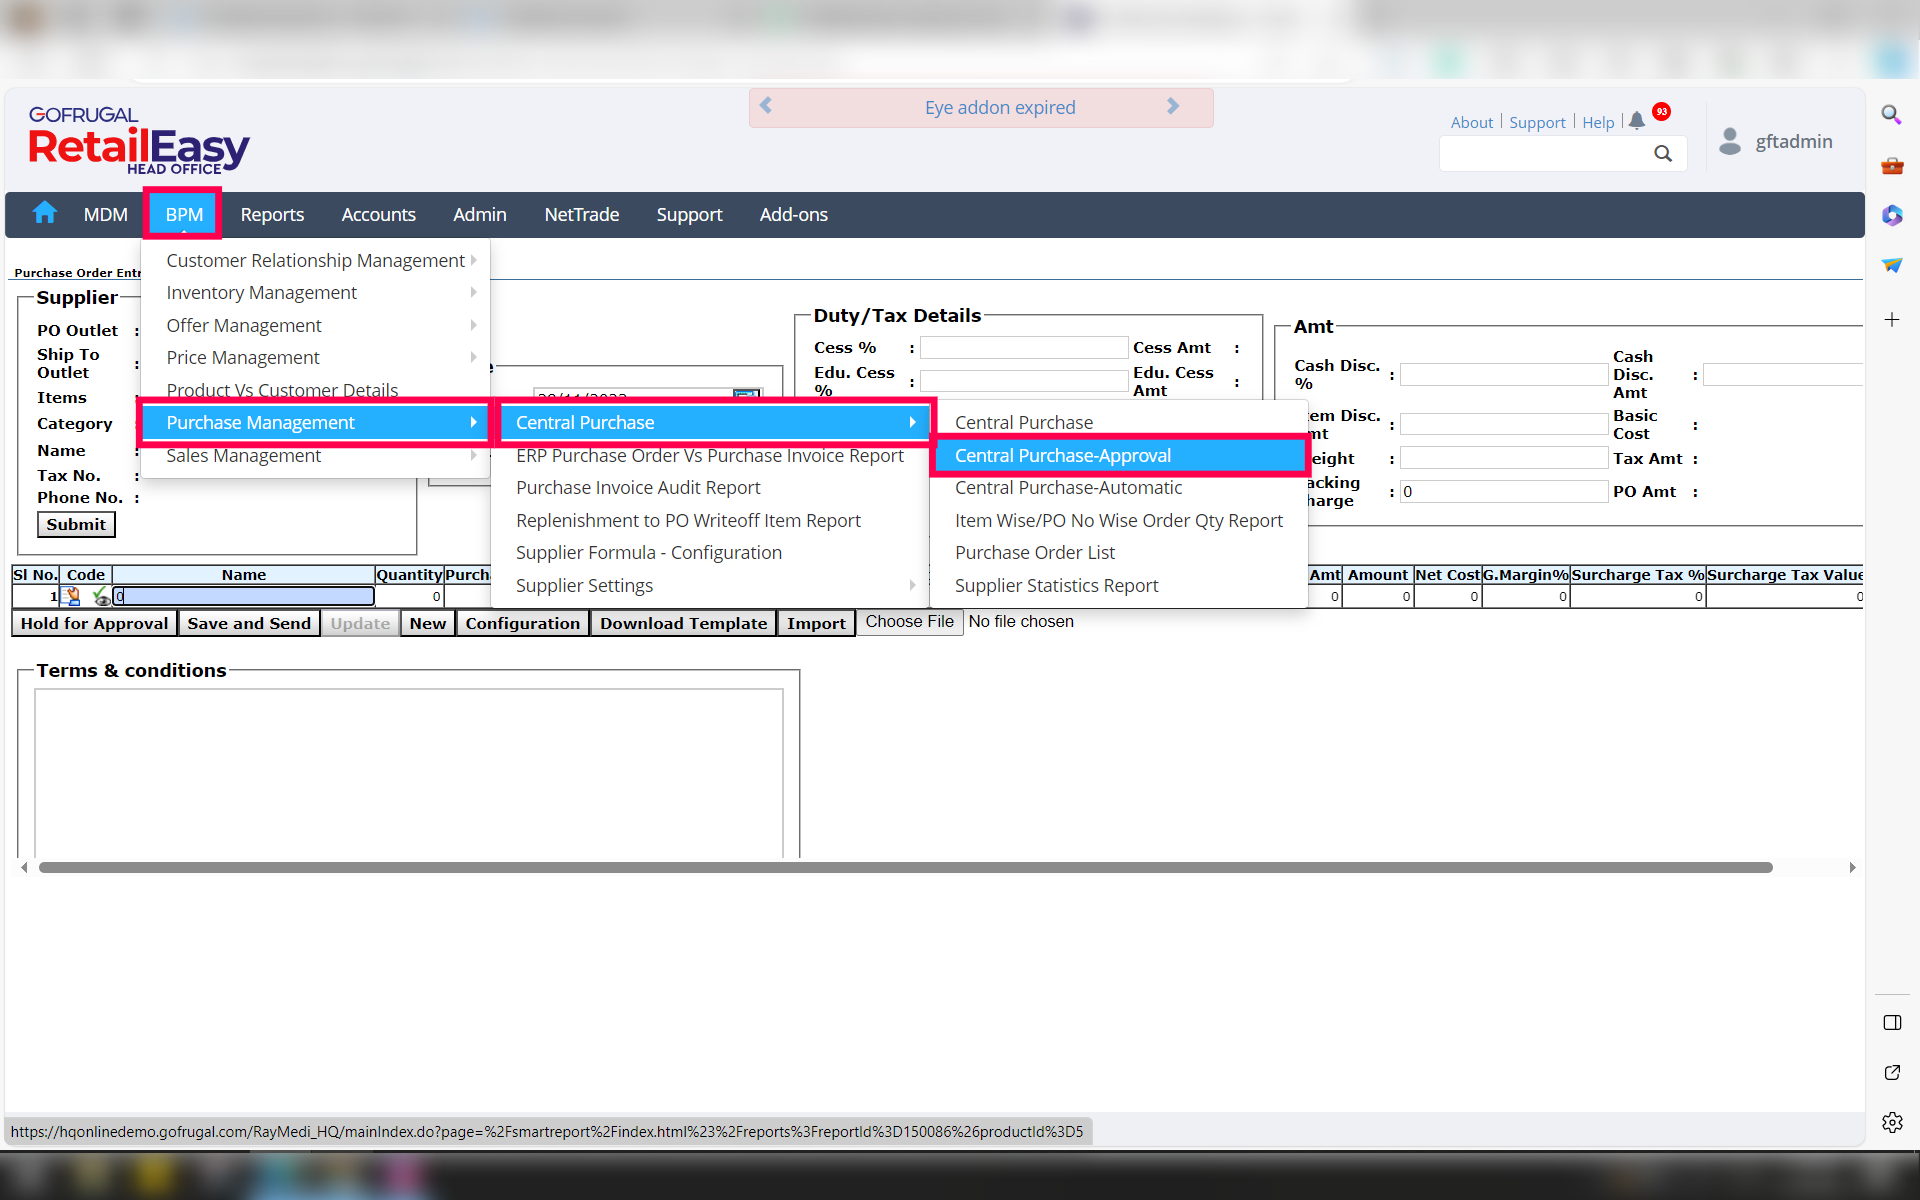Click the horizontal scrollbar under the form
1920x1200 pixels.
pyautogui.click(x=905, y=868)
